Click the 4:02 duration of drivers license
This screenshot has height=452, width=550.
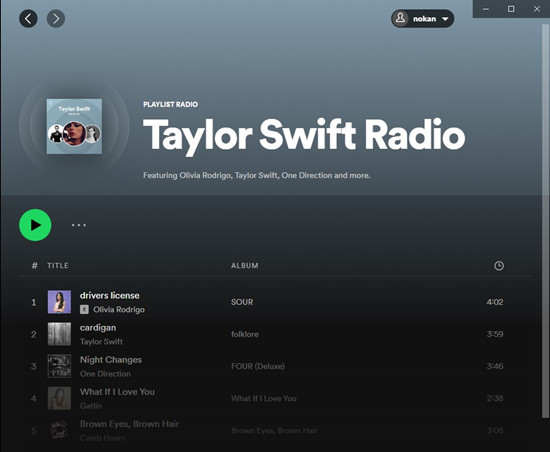(x=495, y=302)
